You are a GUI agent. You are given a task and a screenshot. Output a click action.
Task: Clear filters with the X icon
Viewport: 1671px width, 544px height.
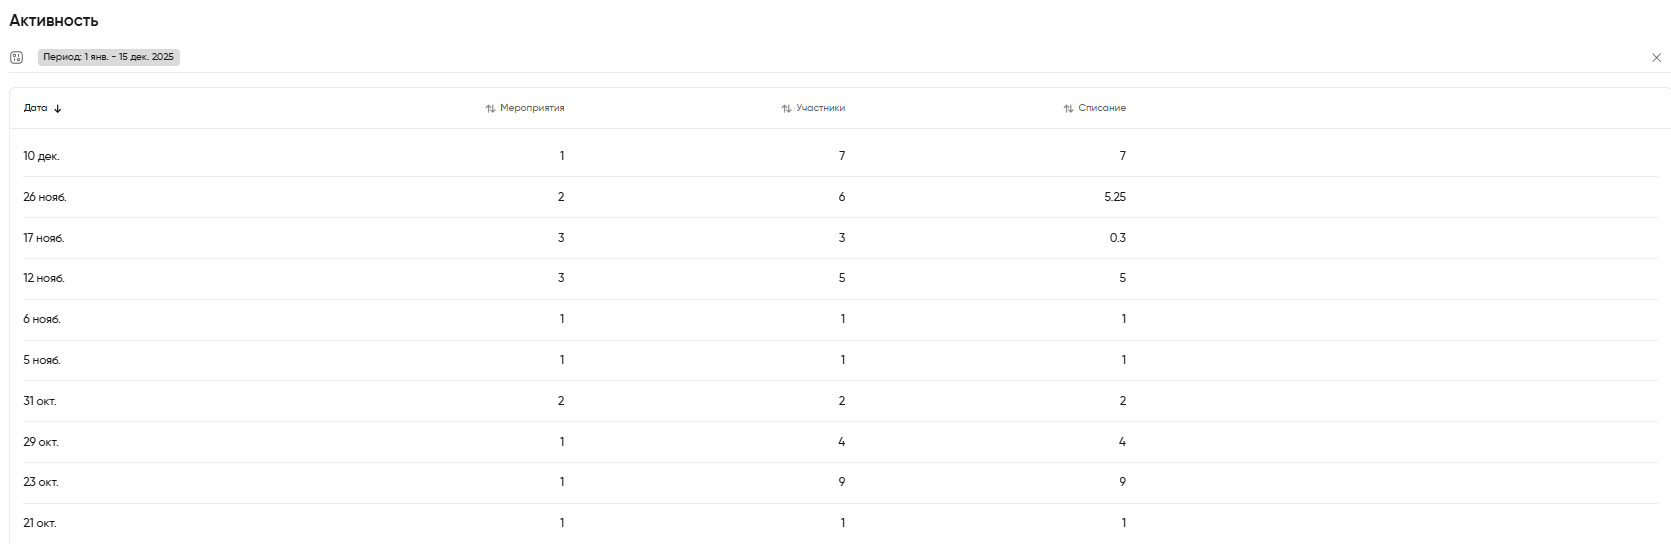(1656, 58)
